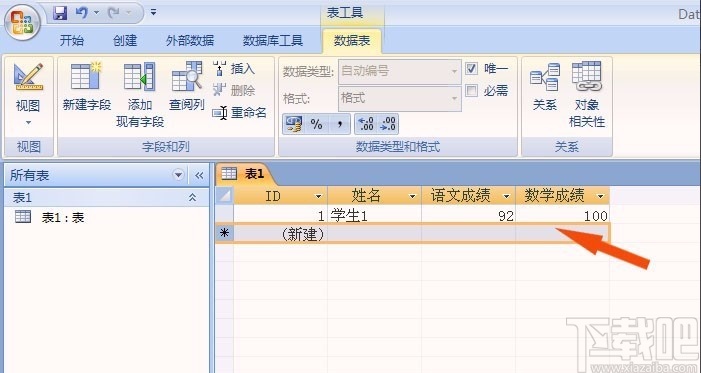The height and width of the screenshot is (373, 701).
Task: Open the 外部数据 tab
Action: pyautogui.click(x=190, y=41)
